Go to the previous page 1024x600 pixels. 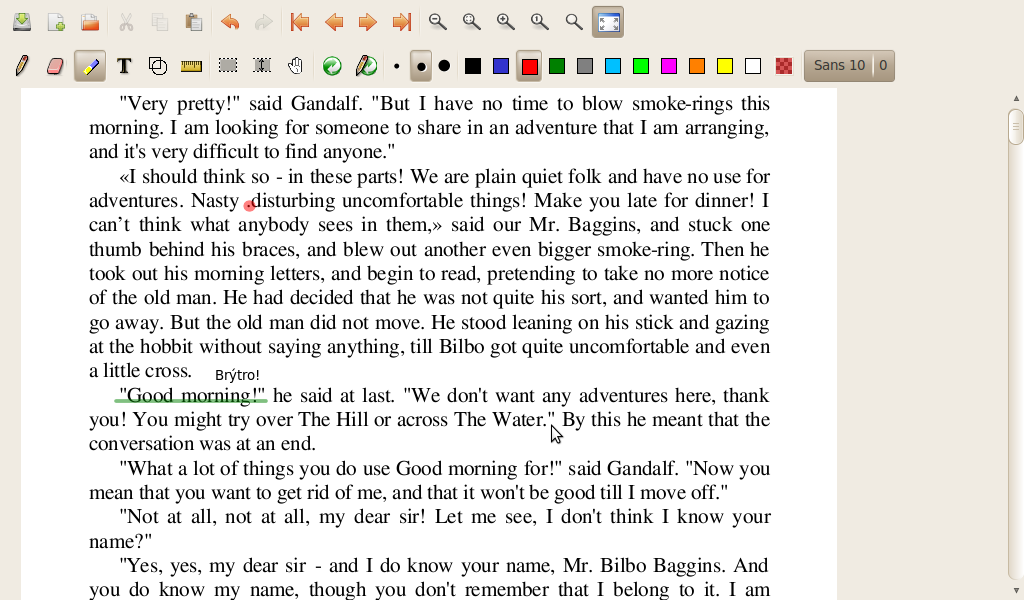334,22
